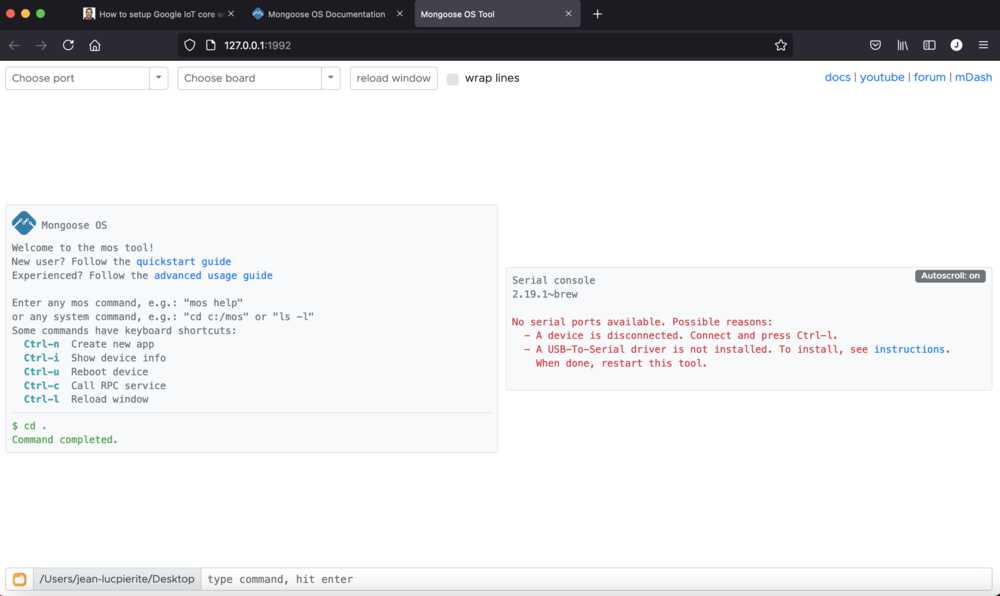Click the Ctrl-i Show device info shortcut
Screen dimensions: 1000x596
point(94,358)
